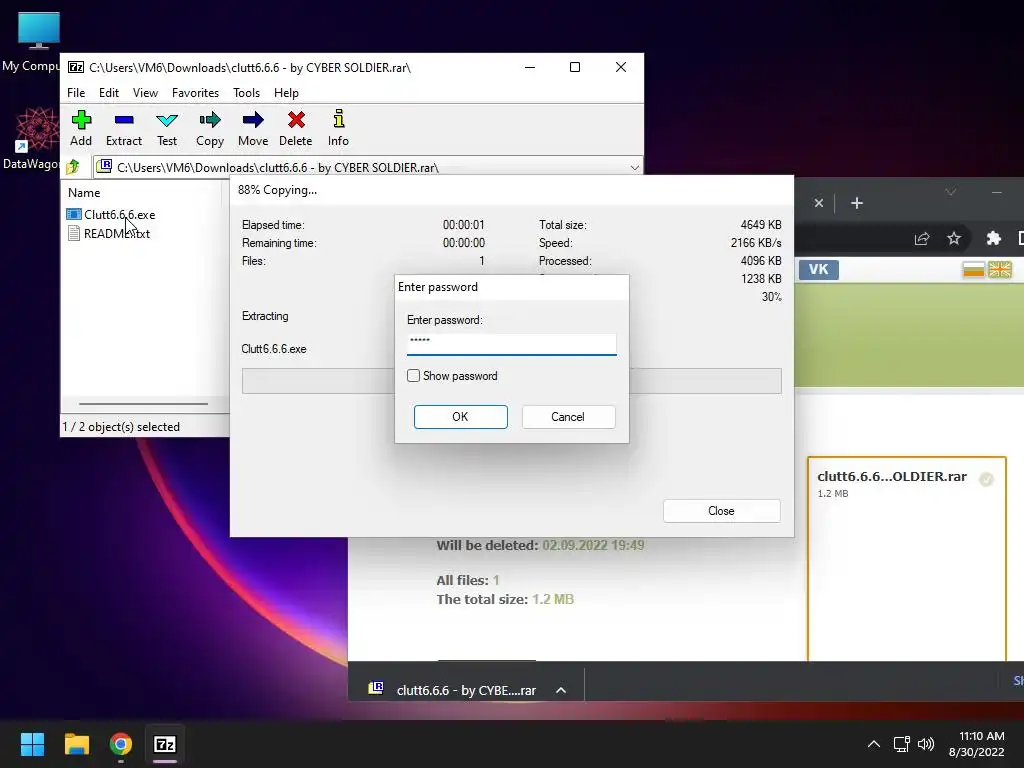Screen dimensions: 1024x768
Task: Click the '2166 KB/s' speed value
Action: point(756,243)
